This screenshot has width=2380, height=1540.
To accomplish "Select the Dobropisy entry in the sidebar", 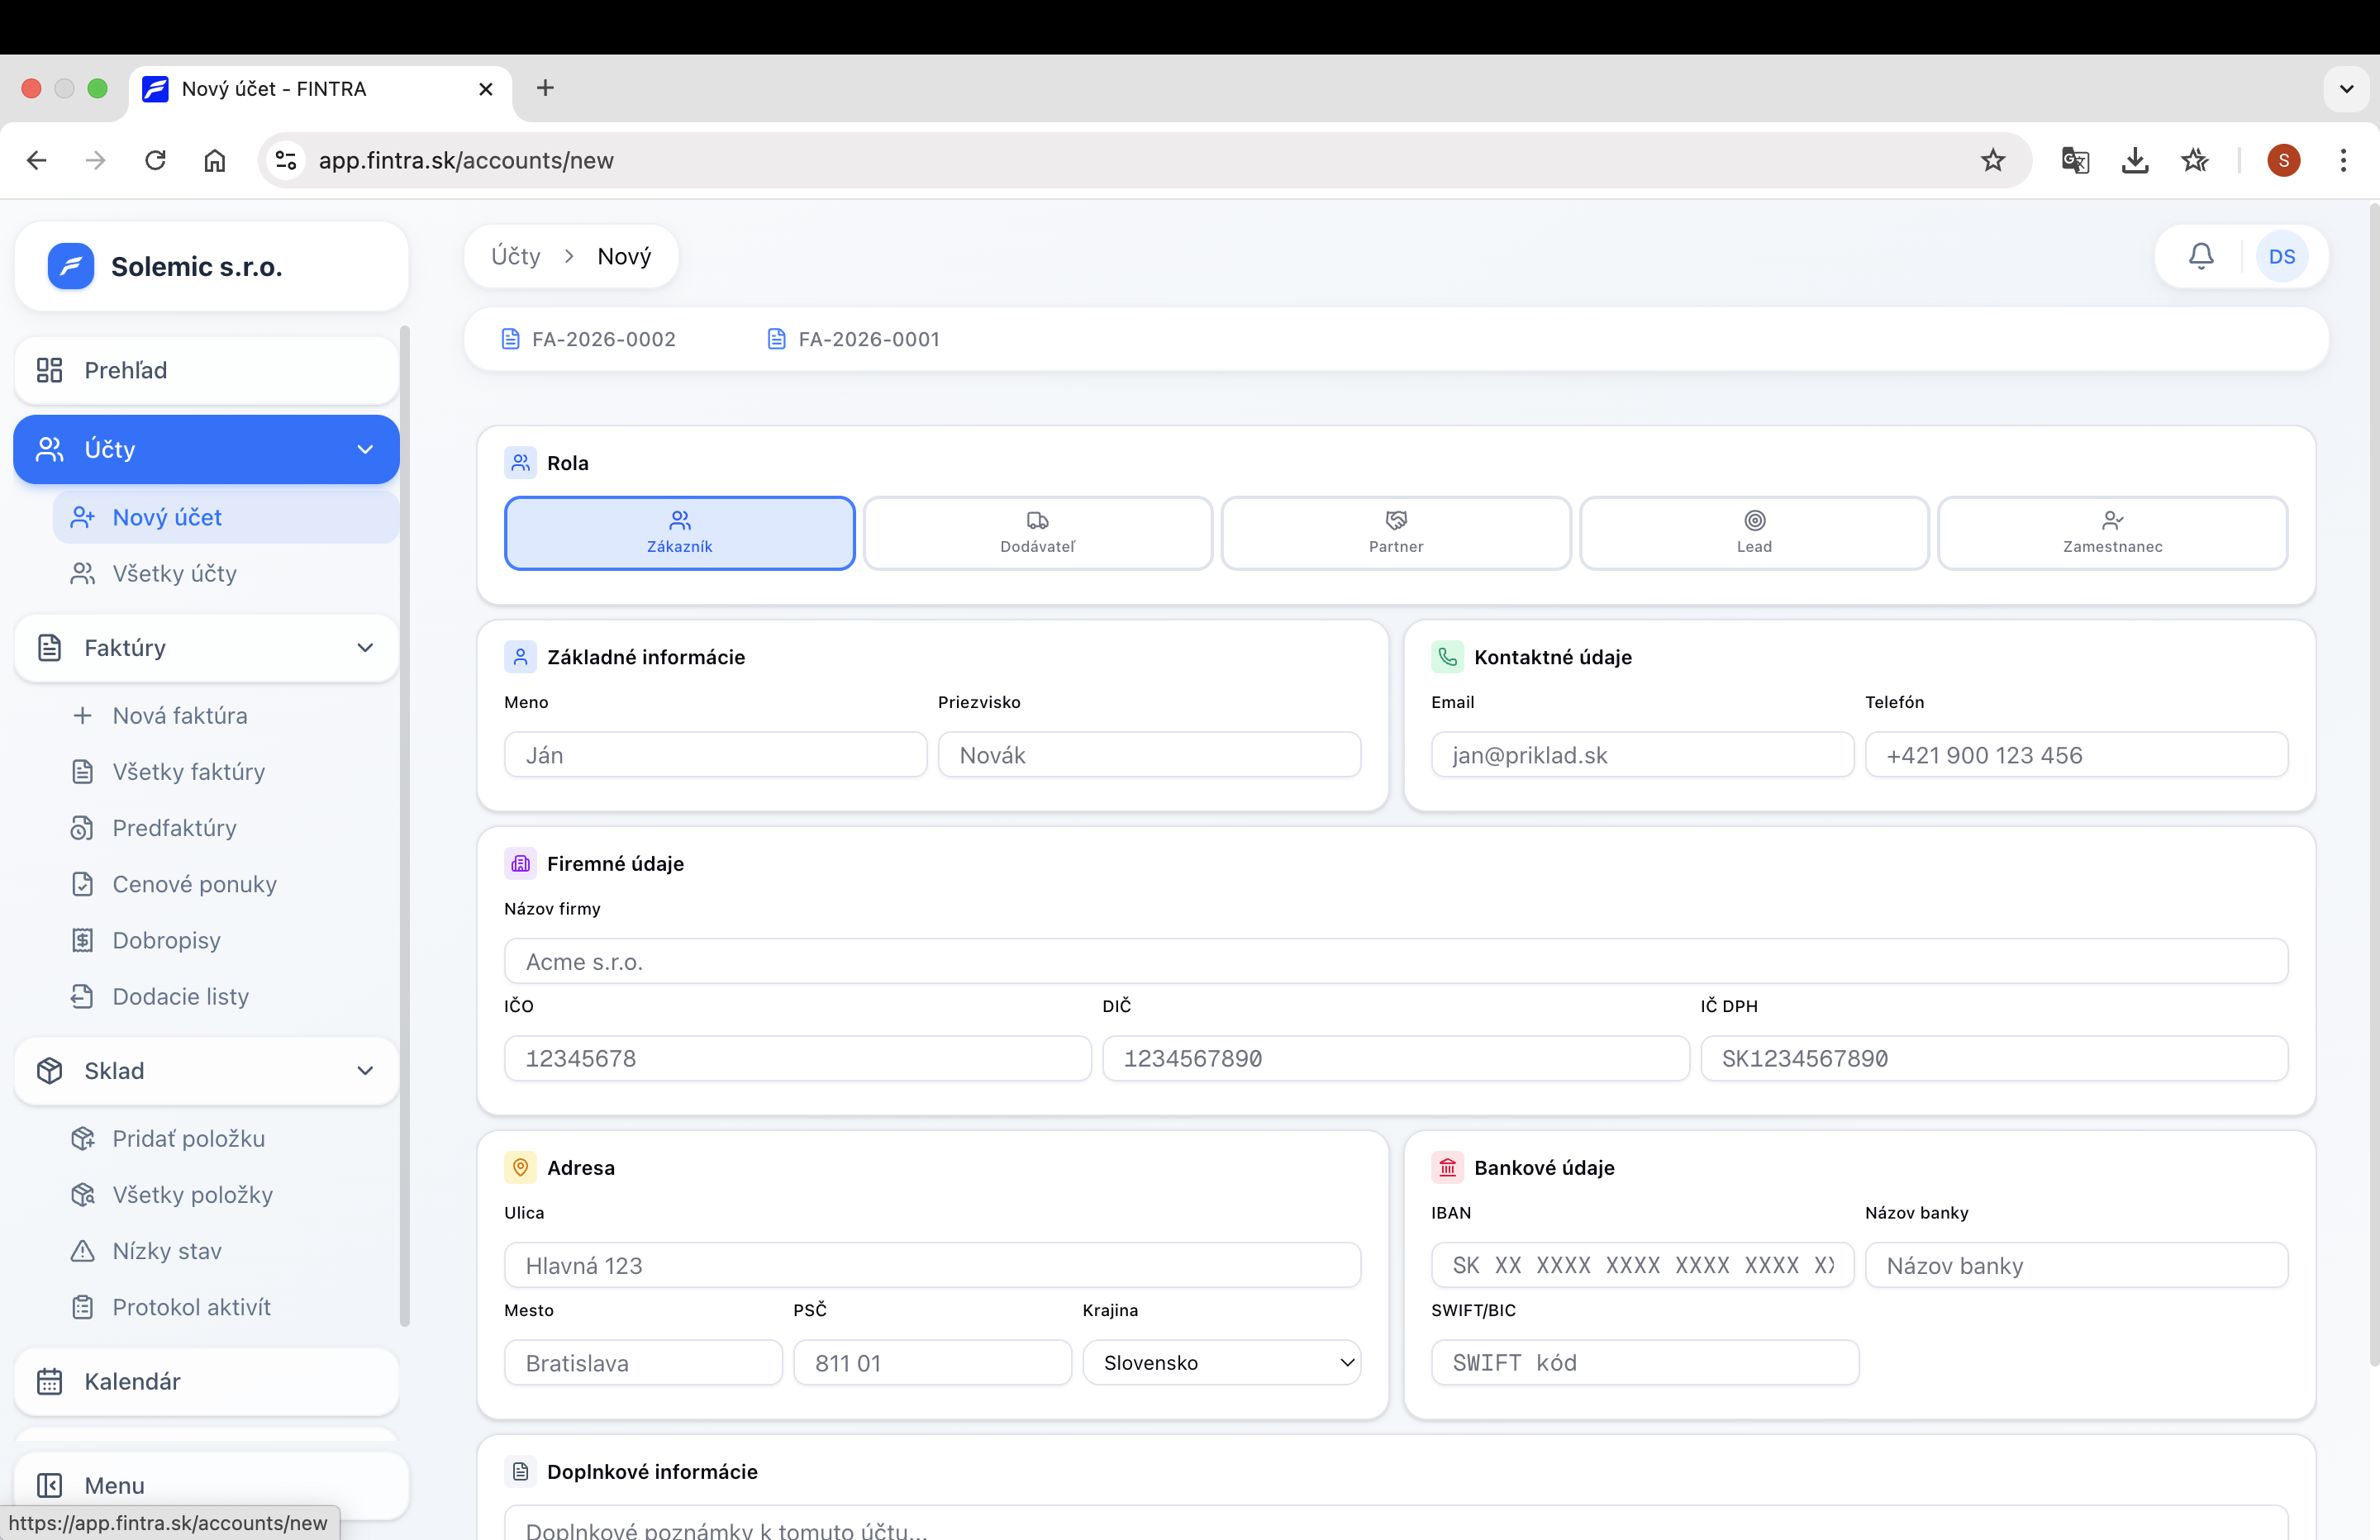I will (165, 940).
